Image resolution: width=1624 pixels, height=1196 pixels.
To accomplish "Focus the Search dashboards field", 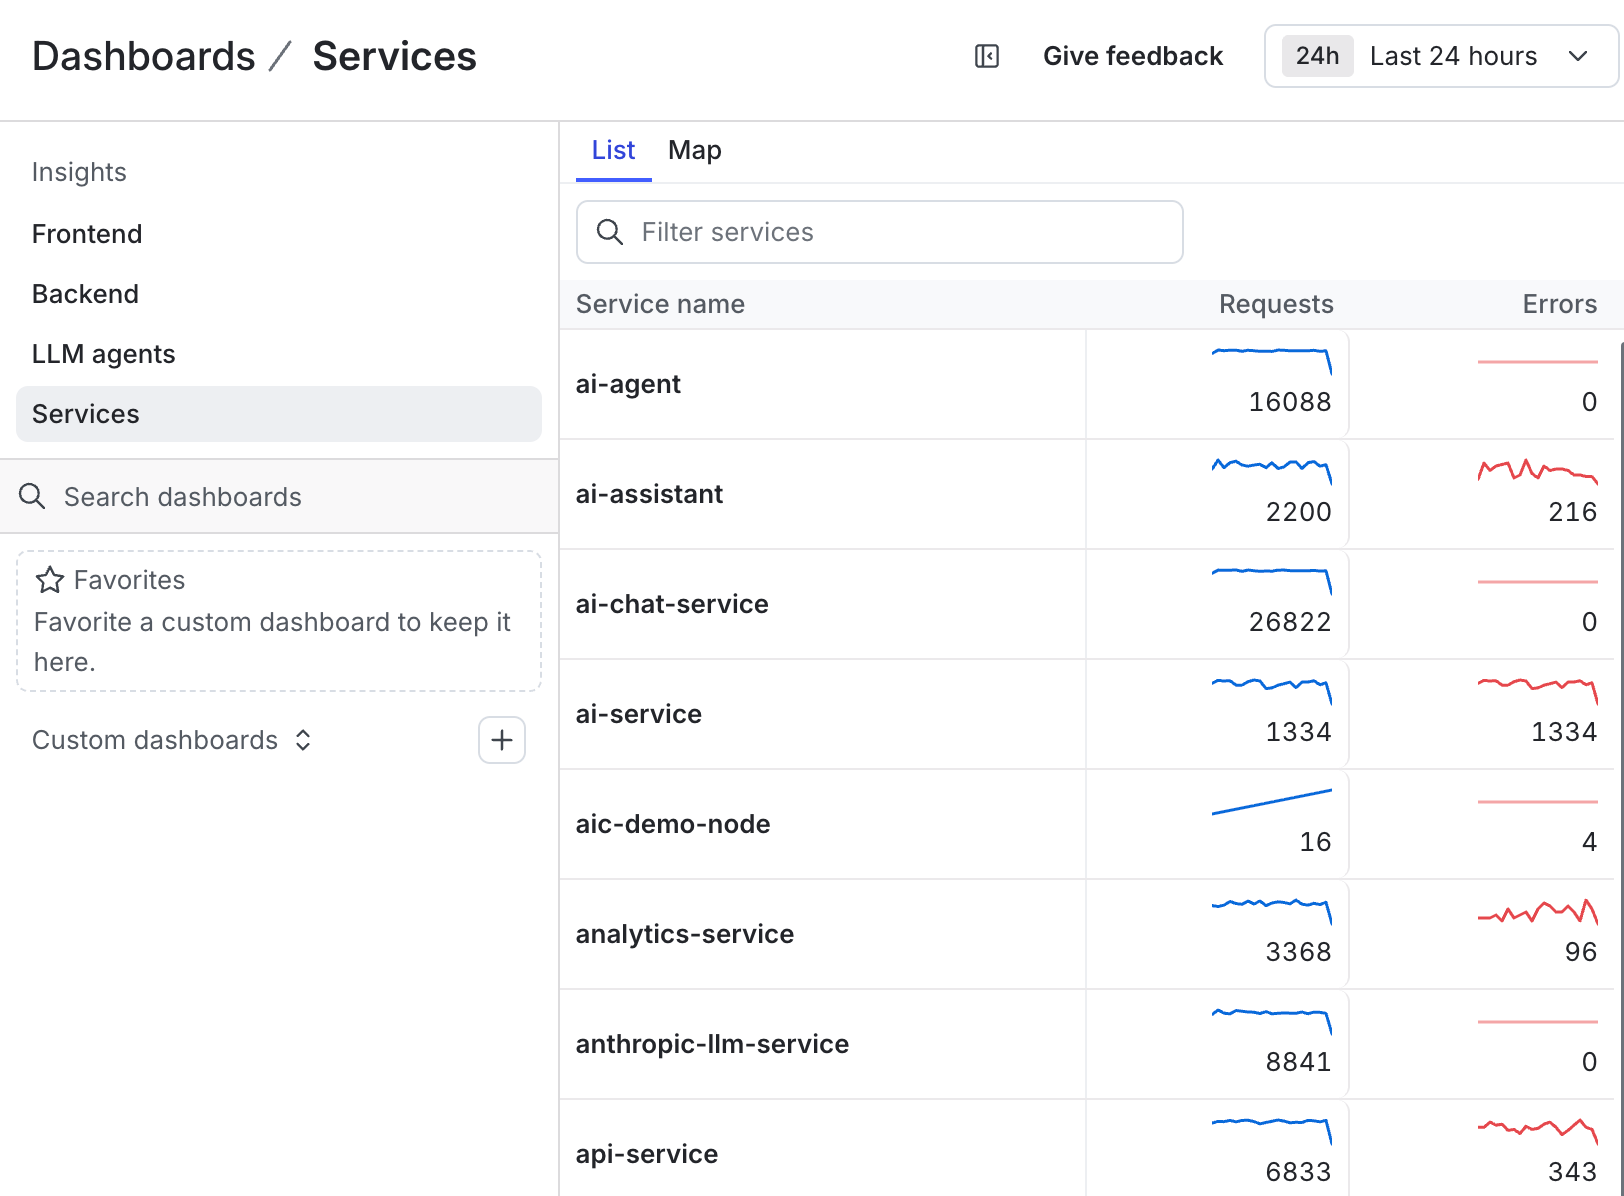I will point(279,496).
